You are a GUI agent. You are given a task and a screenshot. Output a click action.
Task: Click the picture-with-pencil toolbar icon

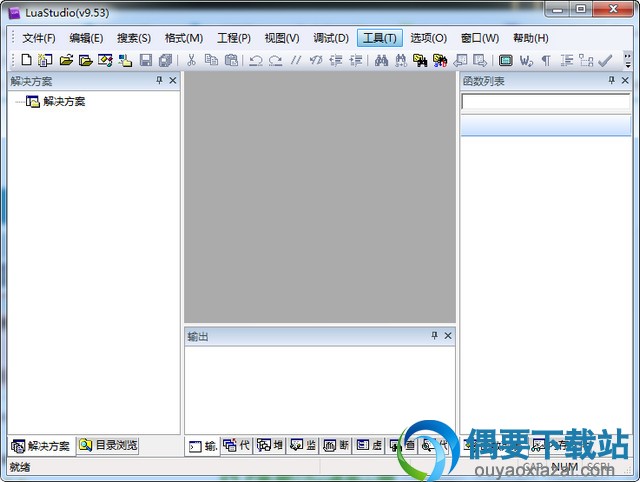105,60
